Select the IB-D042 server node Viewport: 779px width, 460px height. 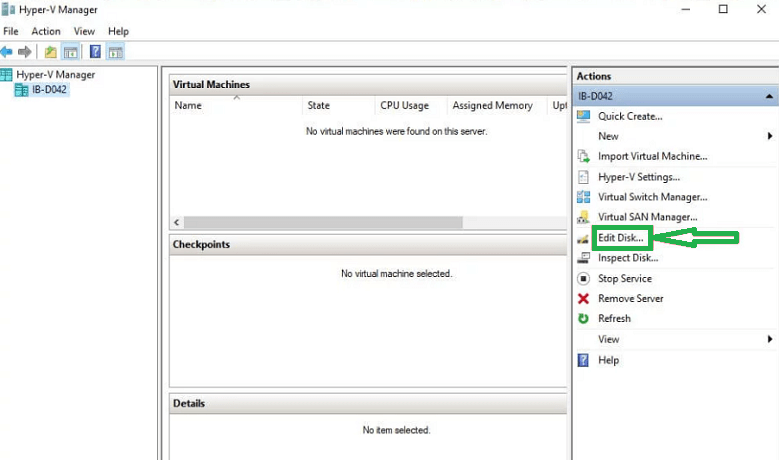[x=49, y=90]
